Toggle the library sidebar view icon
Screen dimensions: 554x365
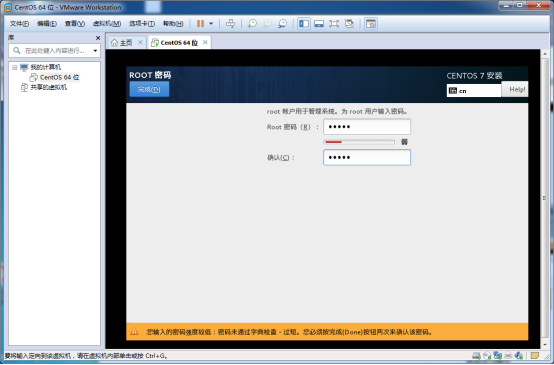point(304,24)
